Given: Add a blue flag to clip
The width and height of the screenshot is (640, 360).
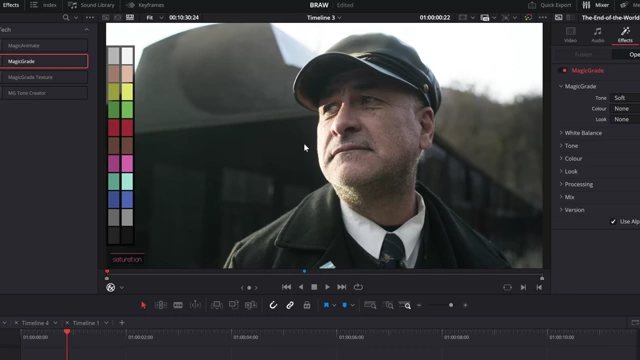Looking at the screenshot, I should tap(326, 305).
